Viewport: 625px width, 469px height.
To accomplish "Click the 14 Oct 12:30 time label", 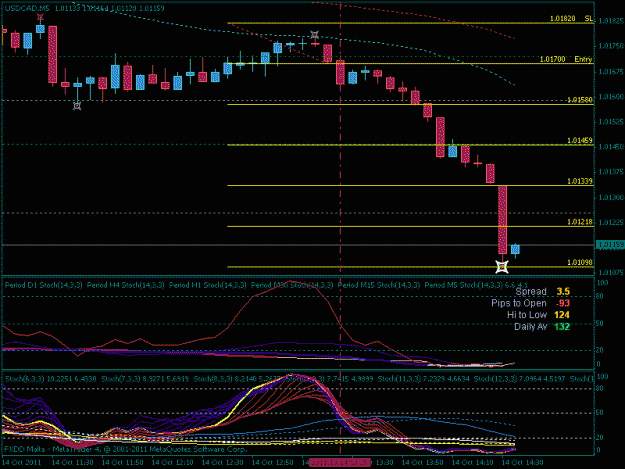I will (222, 462).
